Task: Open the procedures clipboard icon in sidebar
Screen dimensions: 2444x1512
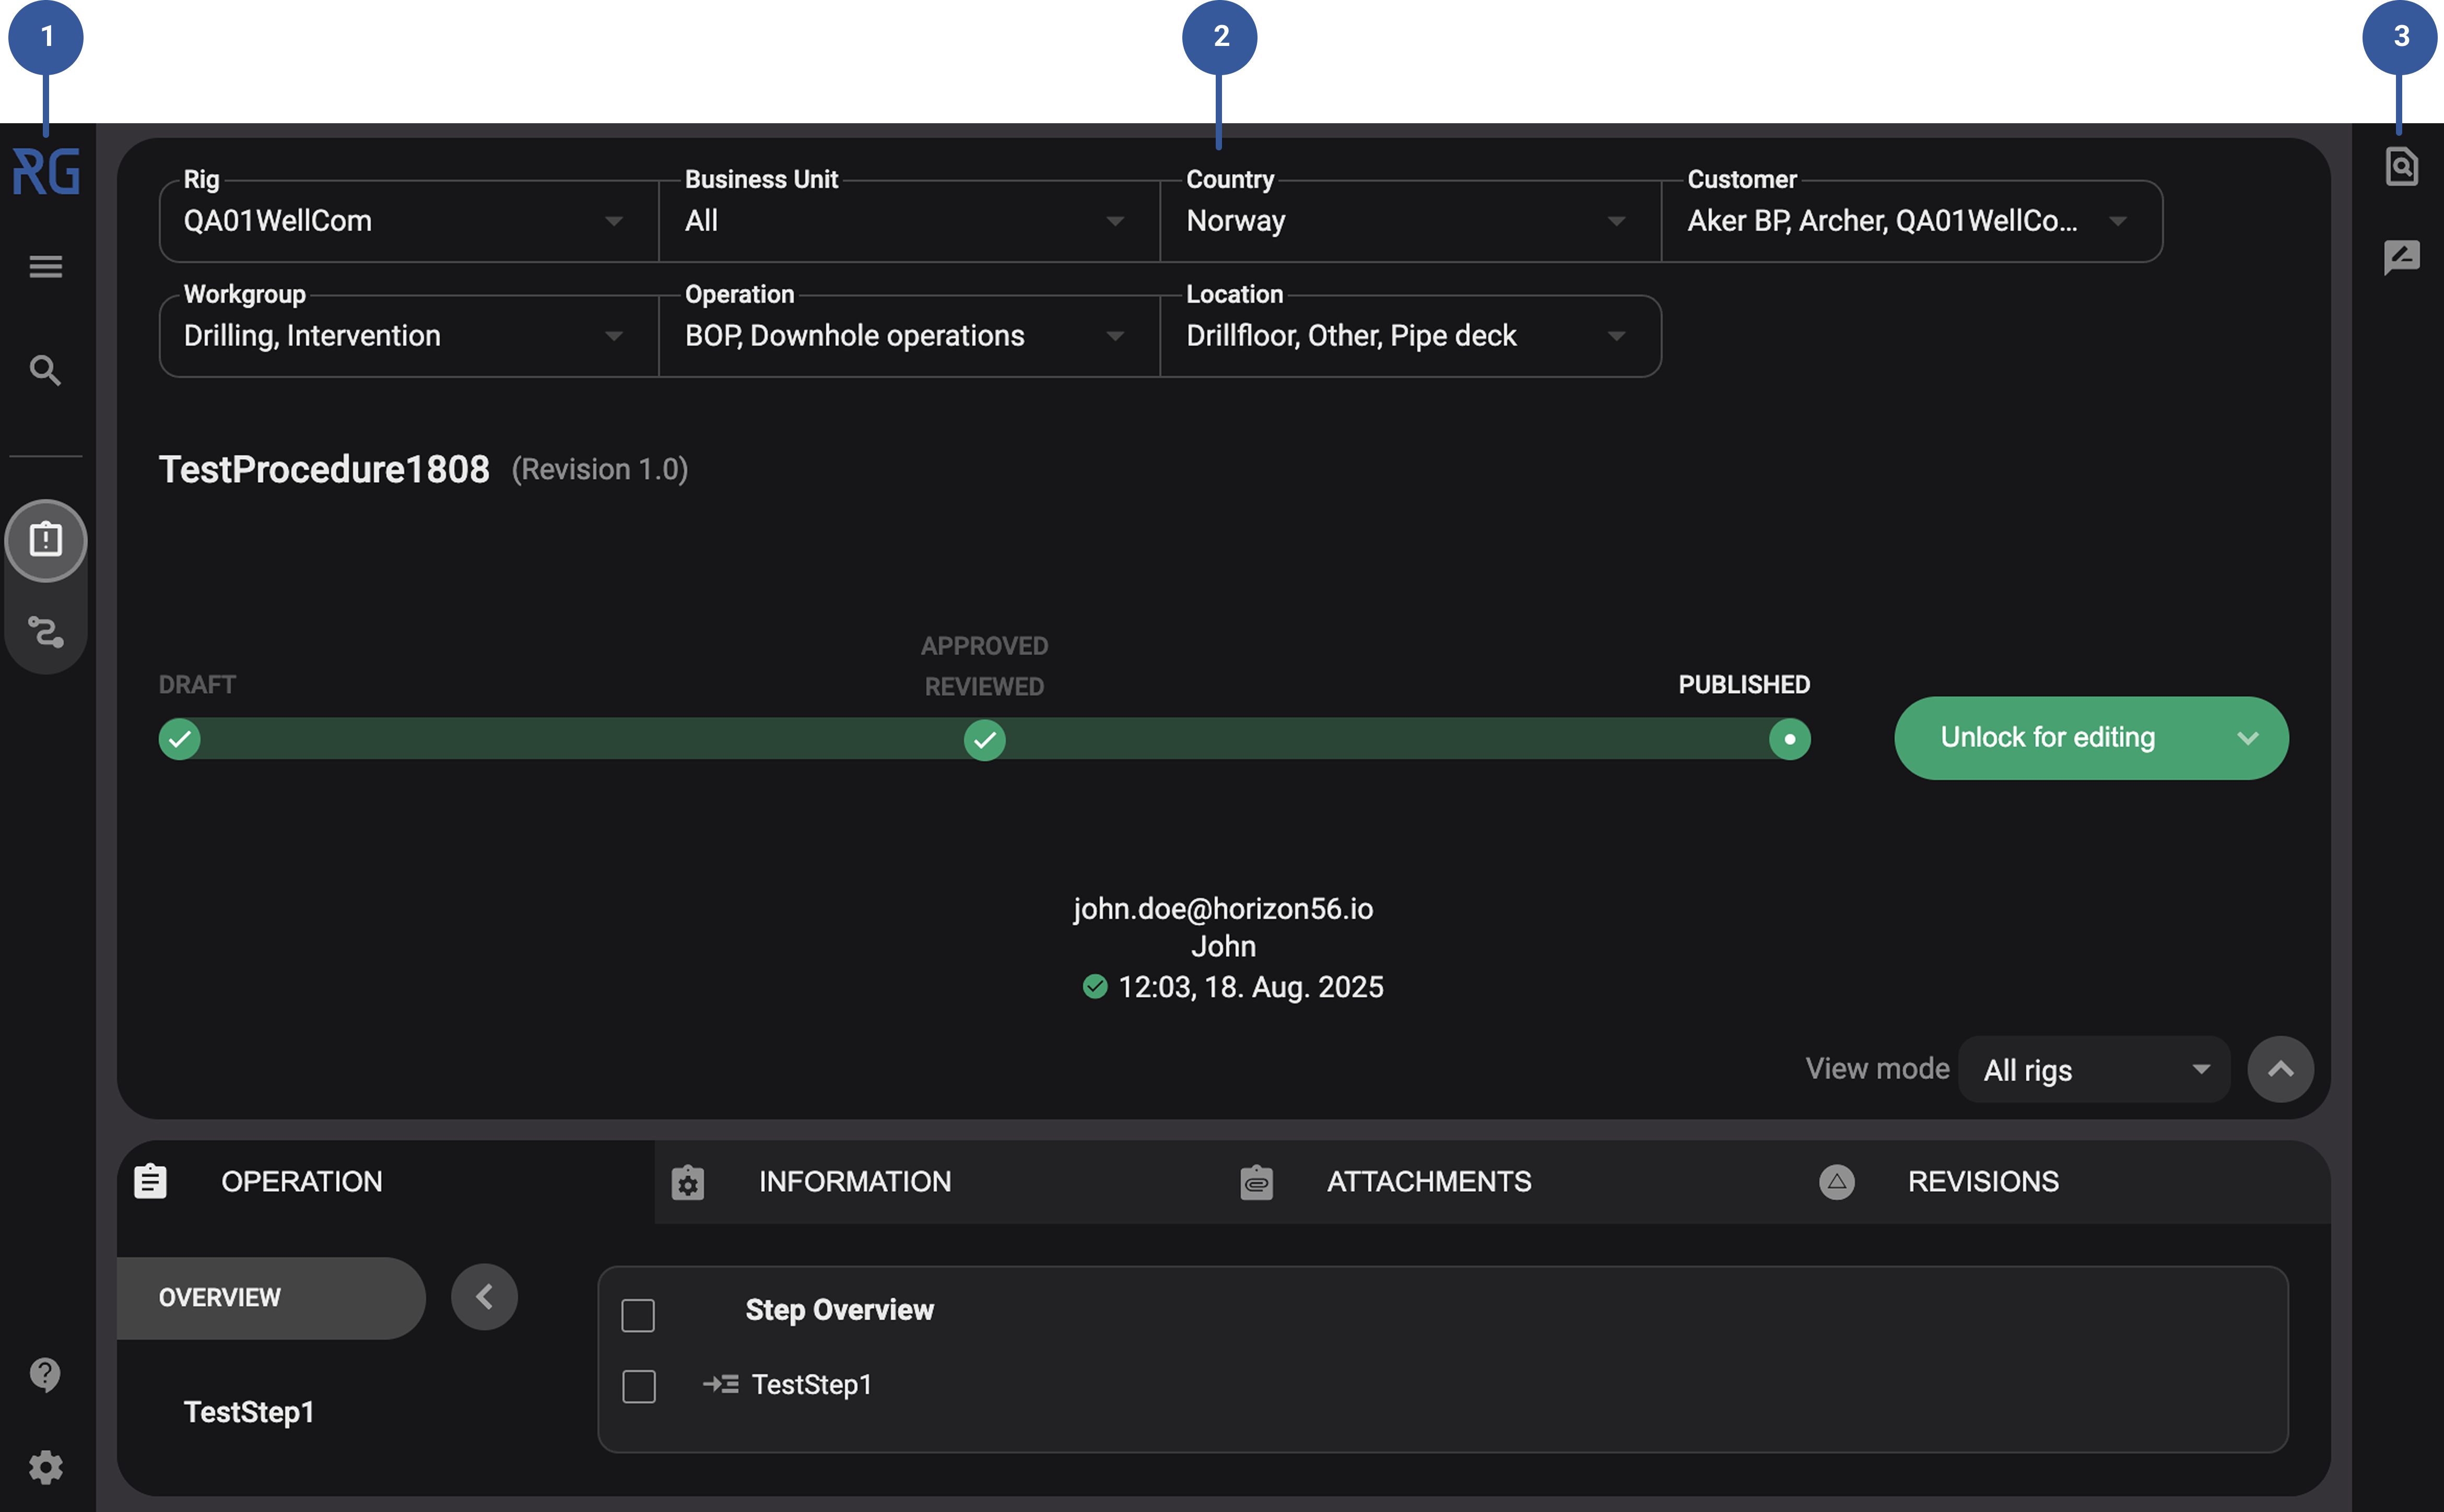Action: click(x=45, y=540)
